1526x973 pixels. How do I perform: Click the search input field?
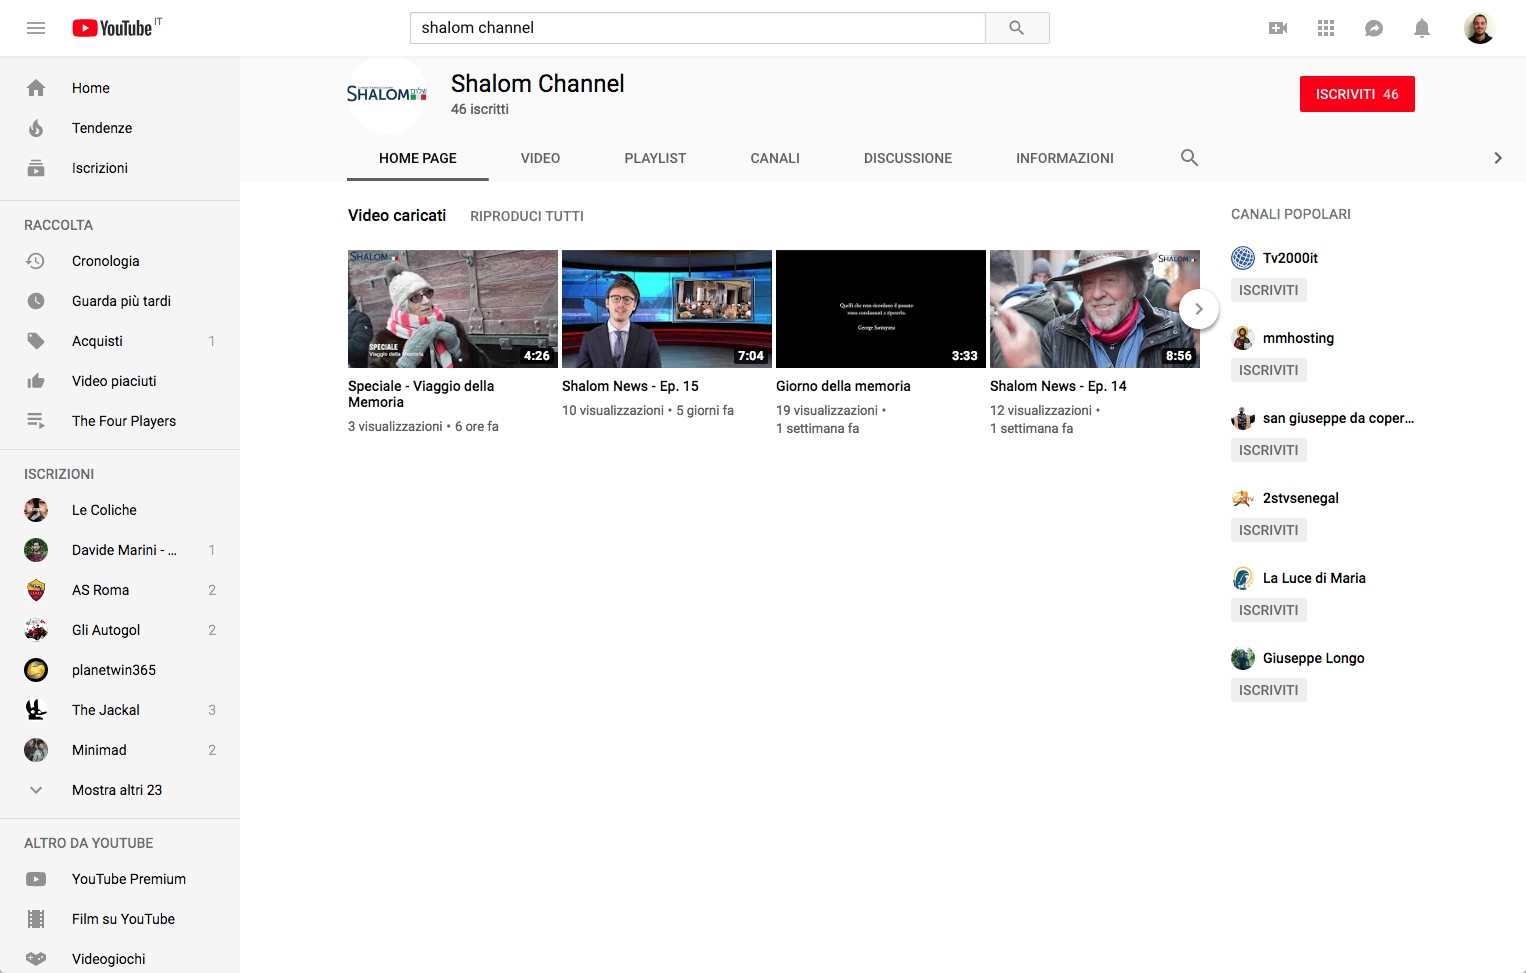(x=697, y=28)
